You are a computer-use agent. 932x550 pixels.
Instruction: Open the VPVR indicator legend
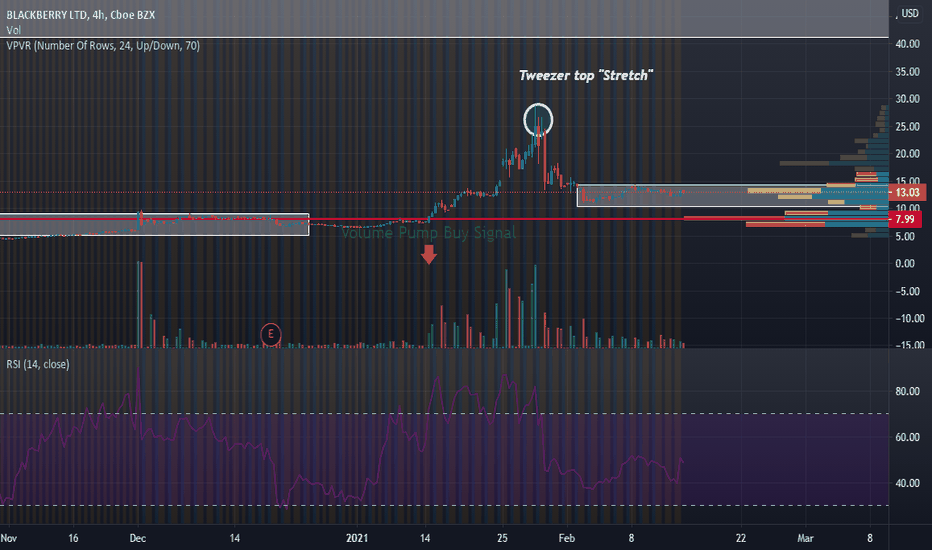point(103,46)
